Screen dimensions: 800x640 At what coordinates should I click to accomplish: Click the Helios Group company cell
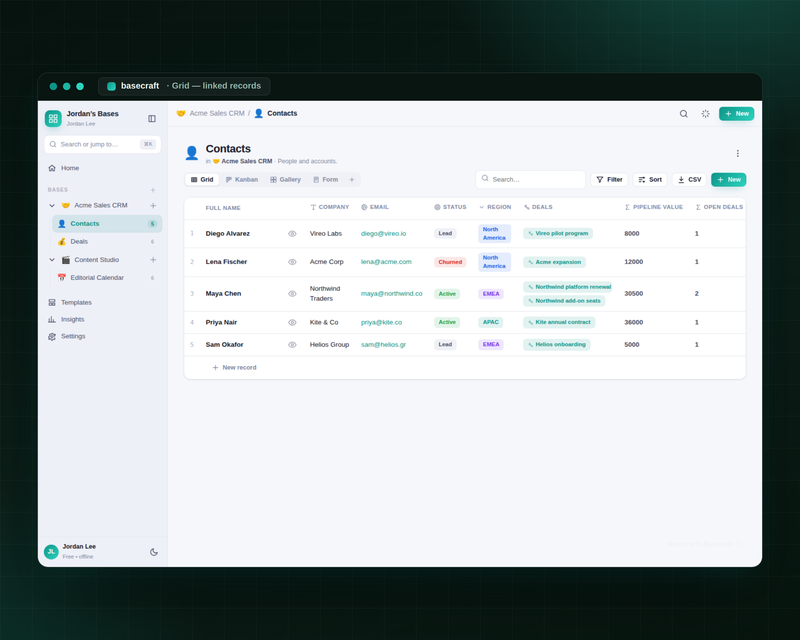click(330, 345)
